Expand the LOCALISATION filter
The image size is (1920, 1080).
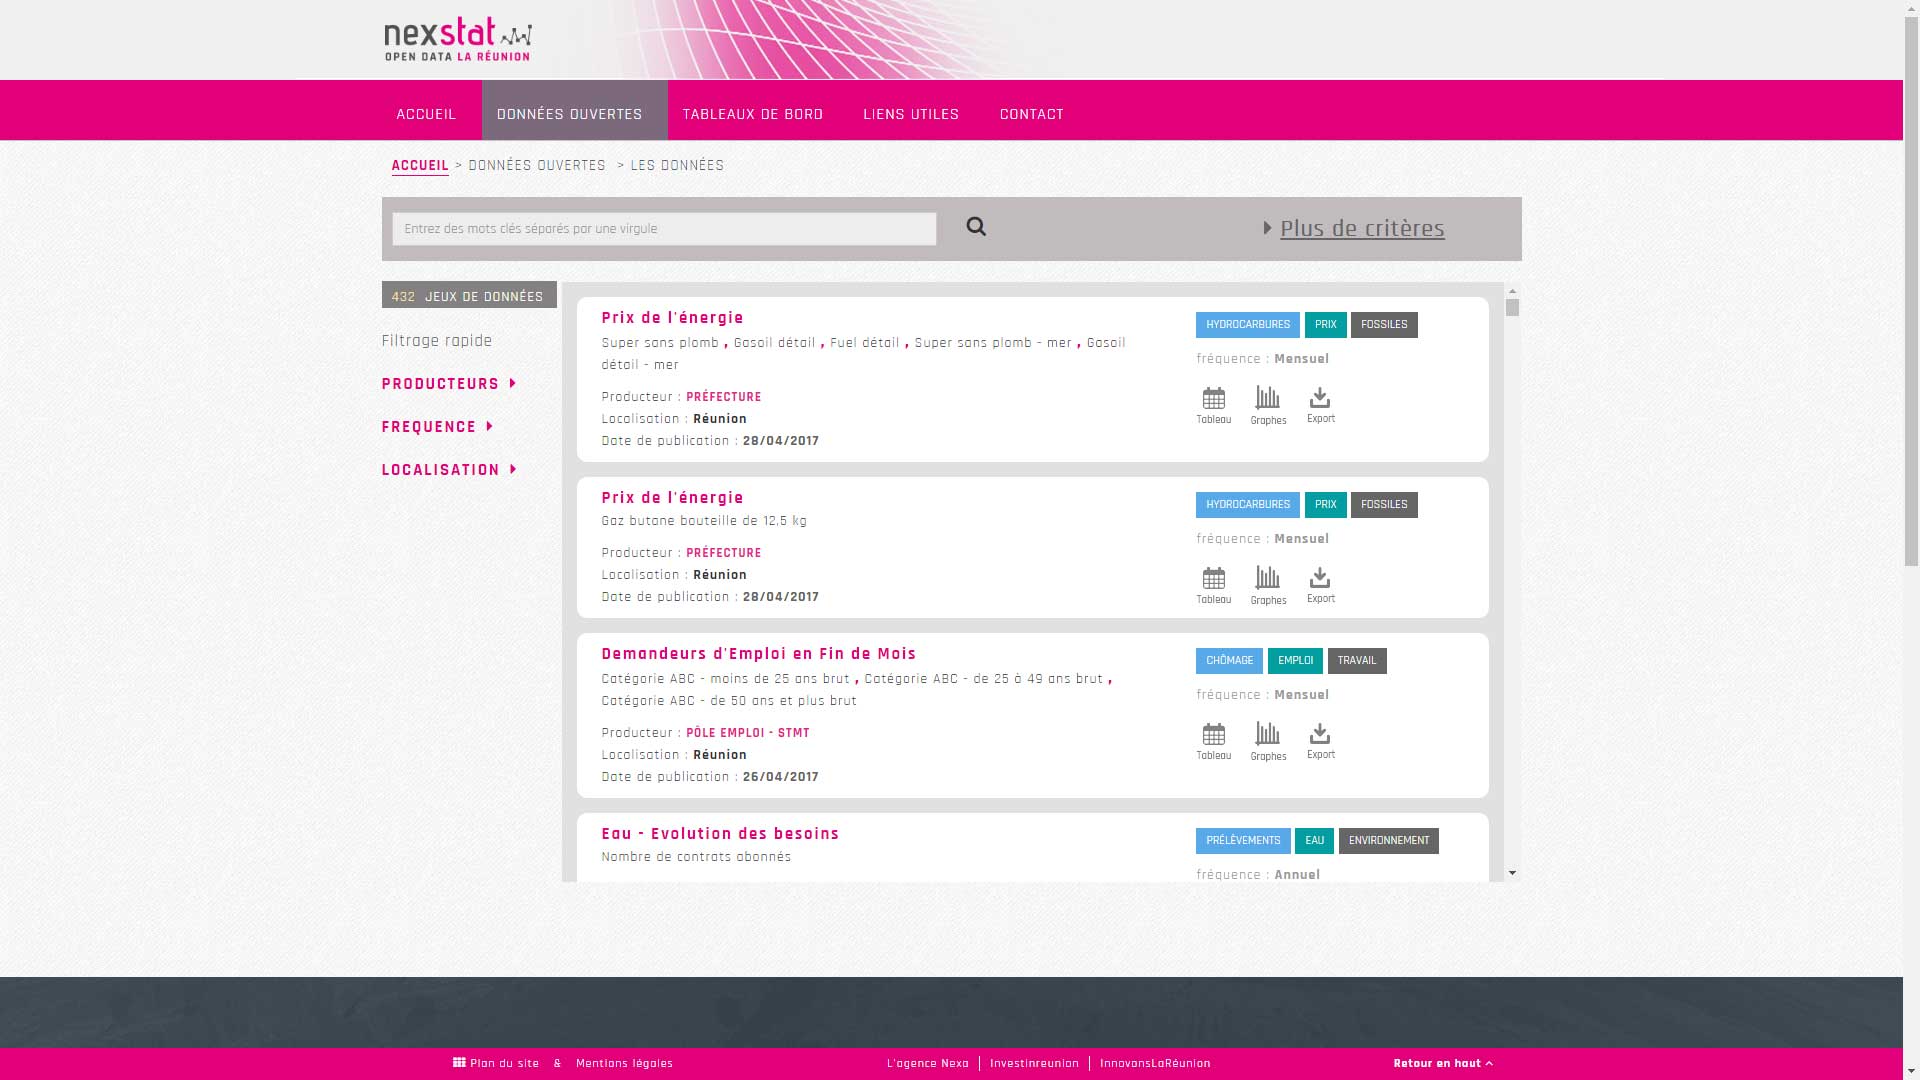pyautogui.click(x=449, y=470)
